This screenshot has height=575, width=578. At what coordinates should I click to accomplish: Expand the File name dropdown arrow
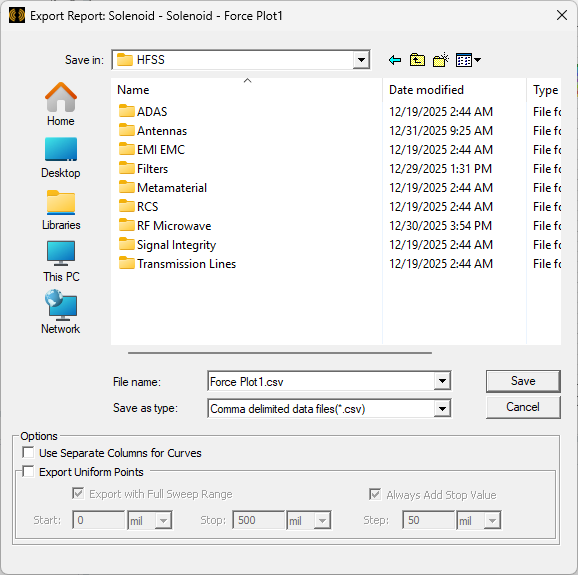pyautogui.click(x=442, y=381)
